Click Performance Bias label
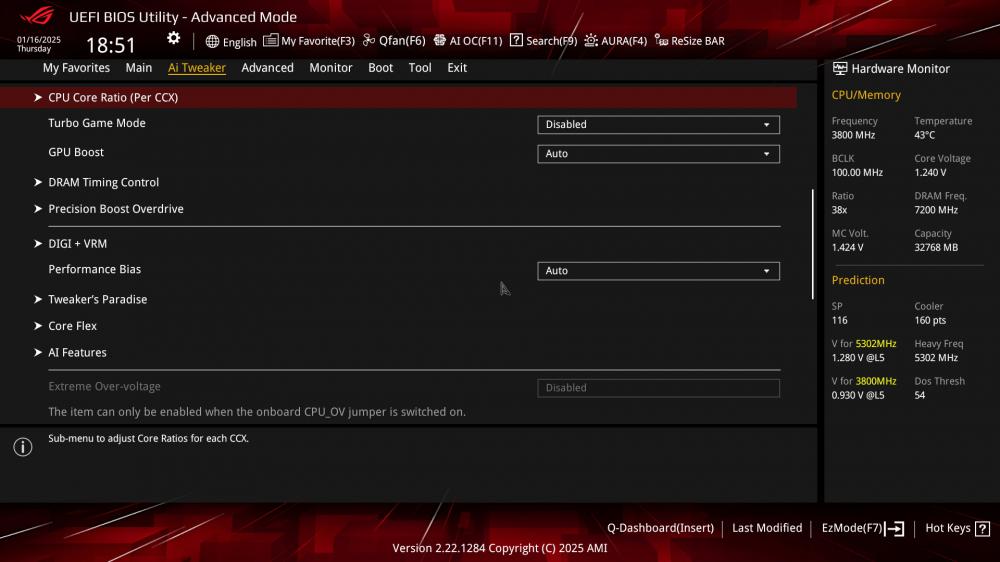This screenshot has height=562, width=1000. [x=94, y=269]
